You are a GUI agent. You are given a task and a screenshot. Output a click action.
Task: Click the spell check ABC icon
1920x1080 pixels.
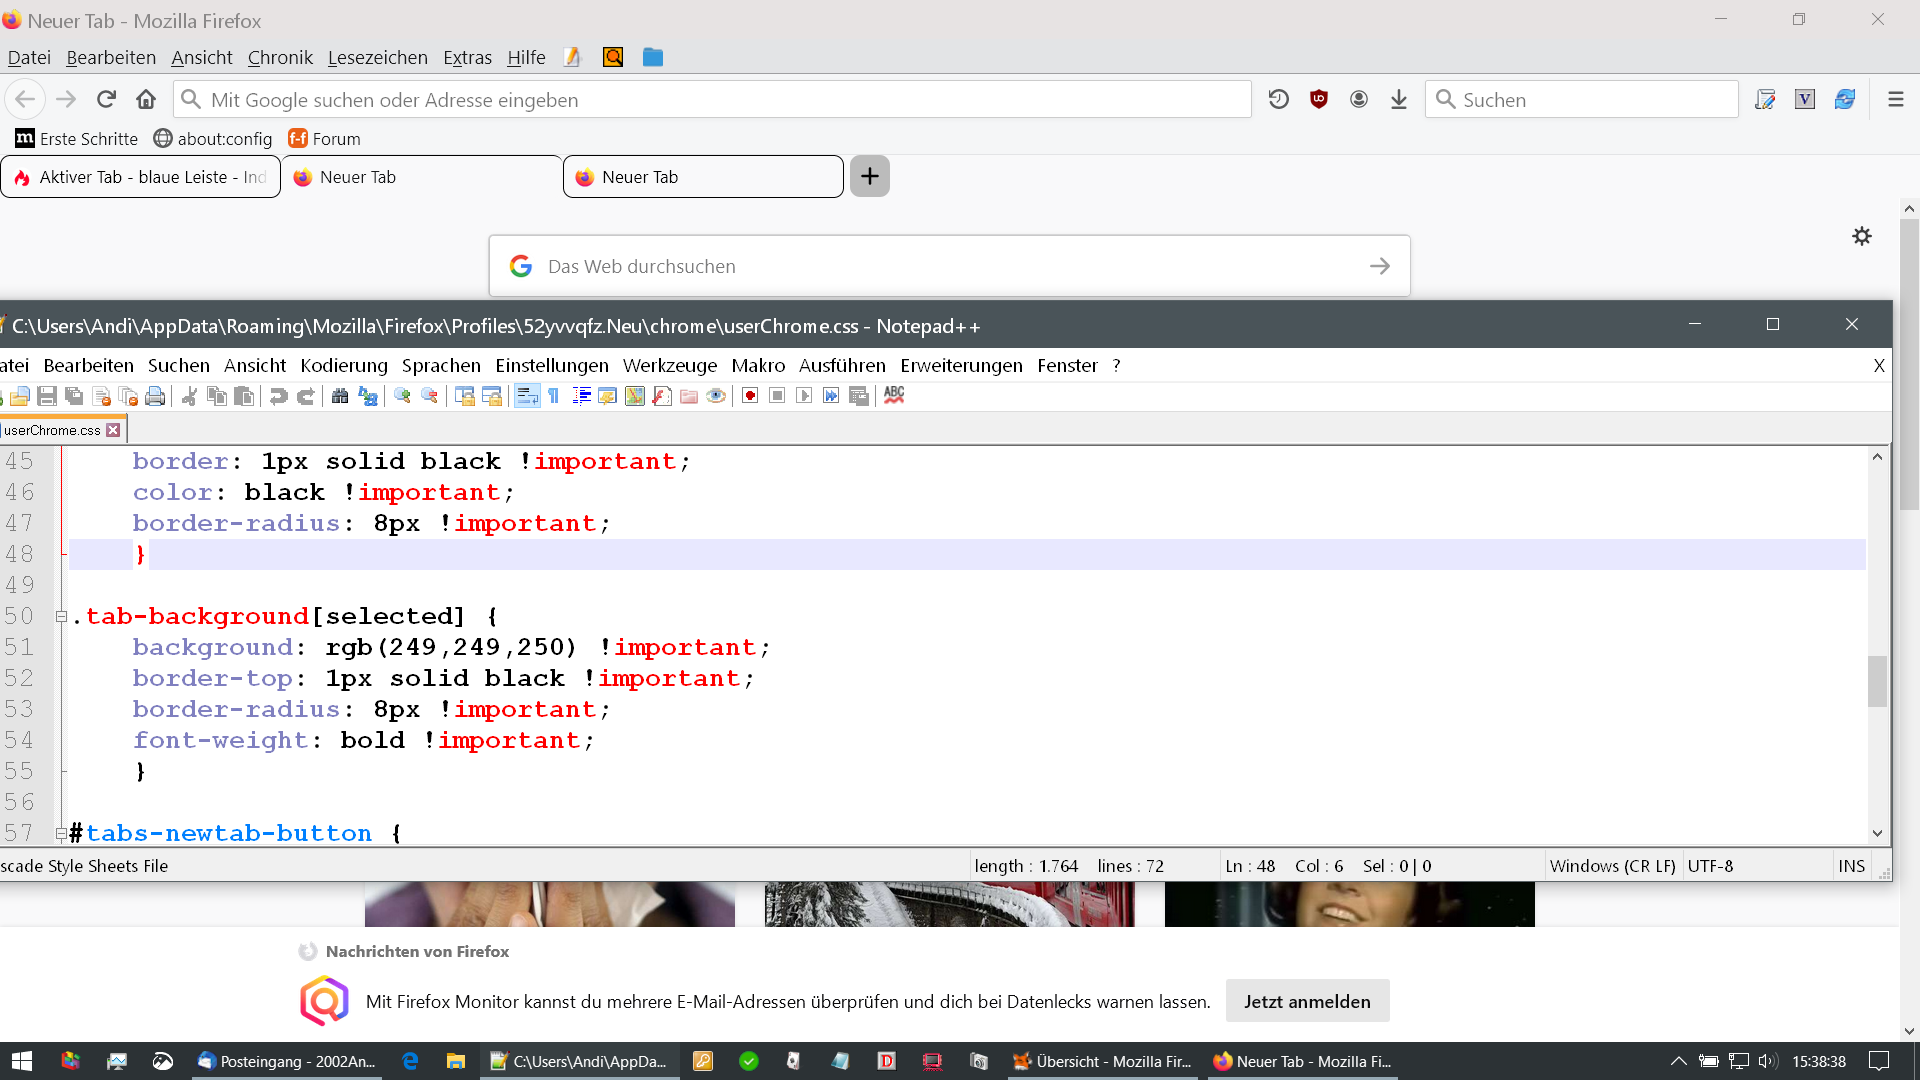coord(894,395)
